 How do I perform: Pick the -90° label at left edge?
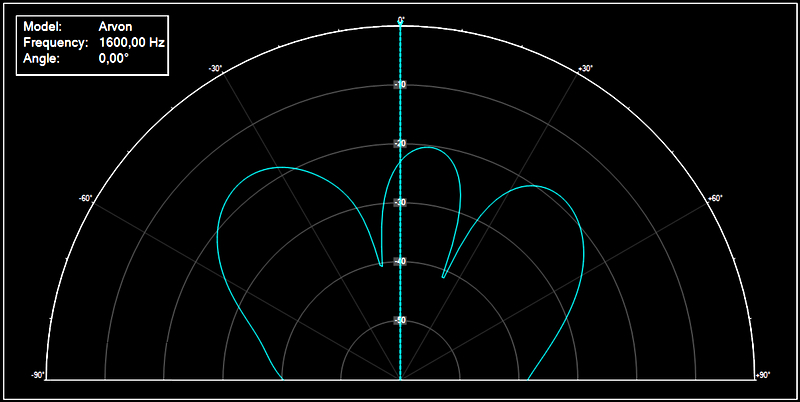(x=38, y=376)
